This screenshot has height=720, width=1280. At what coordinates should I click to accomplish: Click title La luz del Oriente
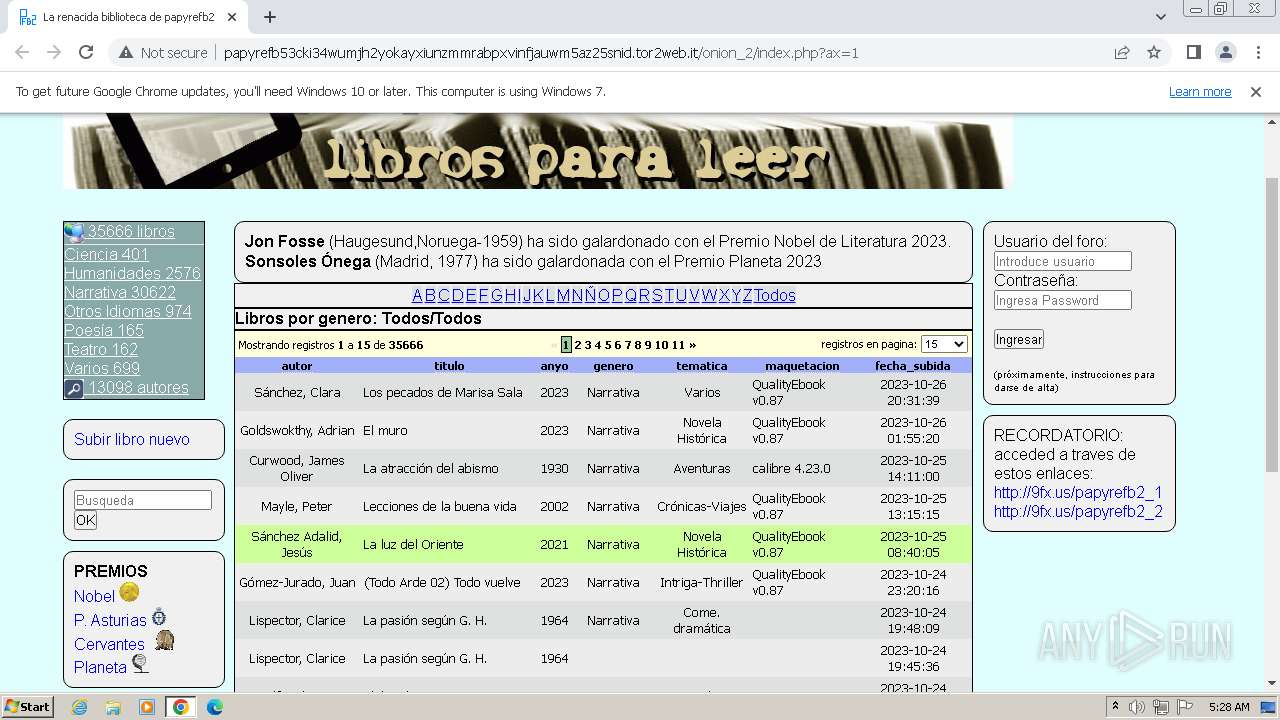coord(413,544)
